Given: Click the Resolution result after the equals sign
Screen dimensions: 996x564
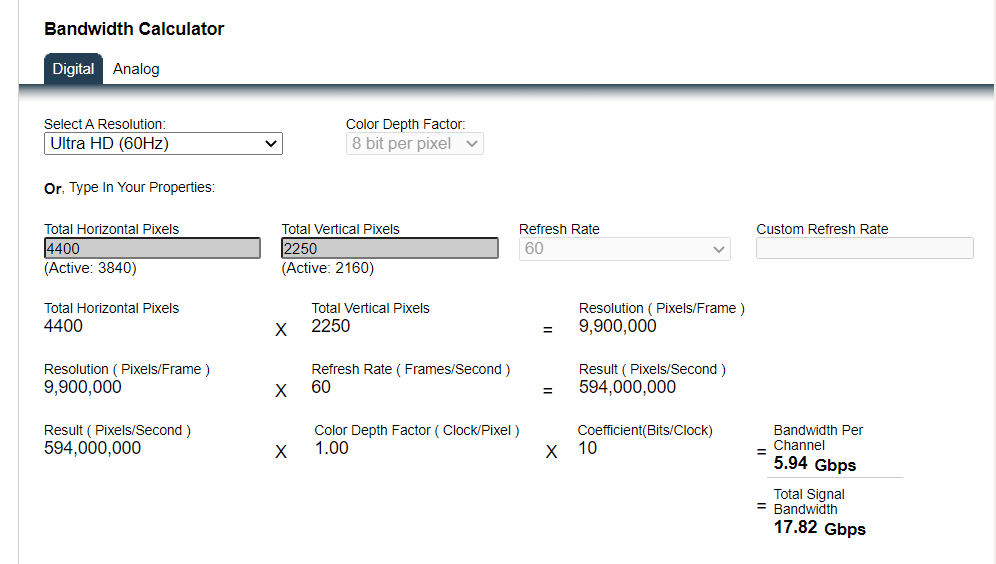Looking at the screenshot, I should [617, 326].
